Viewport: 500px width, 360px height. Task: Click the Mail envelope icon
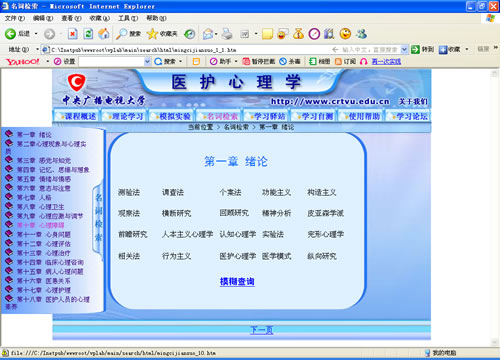point(208,34)
